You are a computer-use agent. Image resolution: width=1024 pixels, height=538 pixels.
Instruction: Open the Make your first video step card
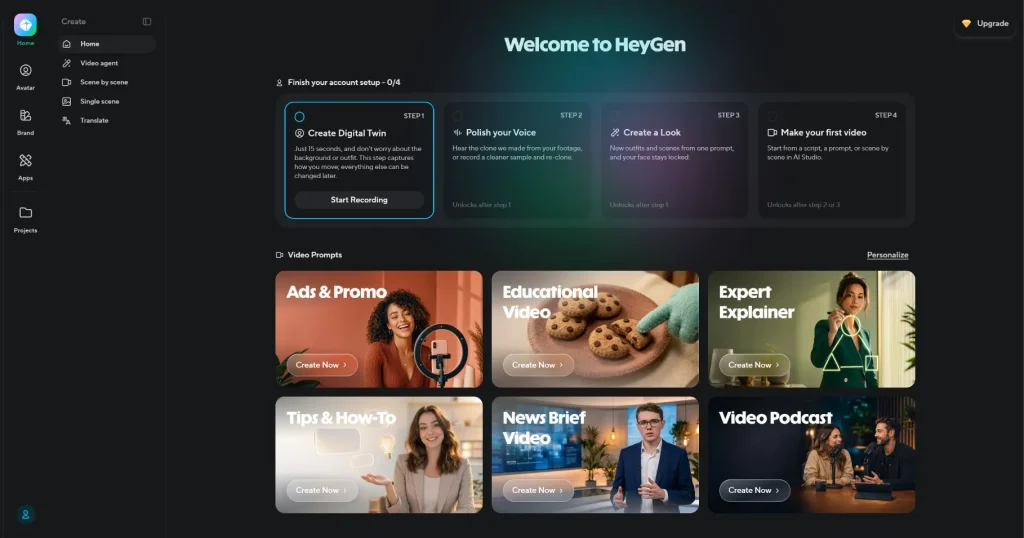(x=832, y=160)
